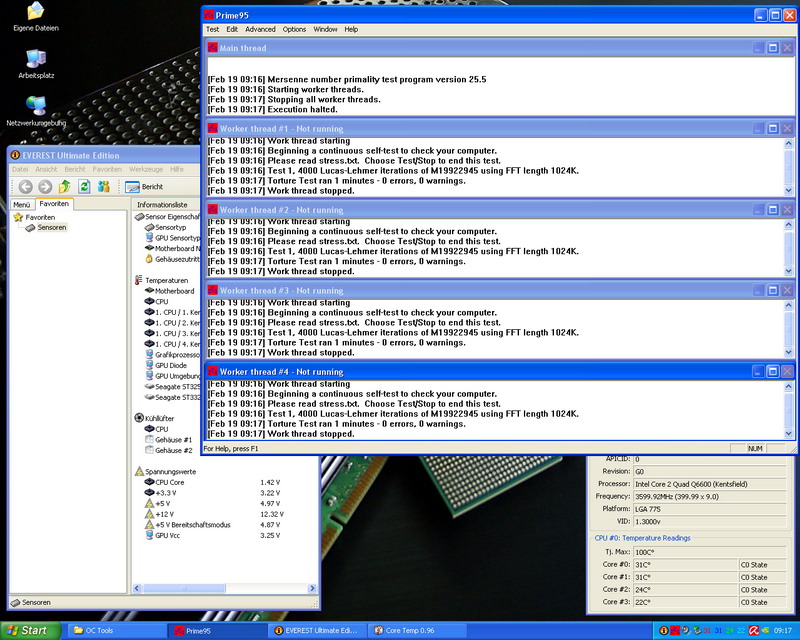The height and width of the screenshot is (640, 800).
Task: Click the EVEREST back navigation arrow
Action: coord(23,187)
